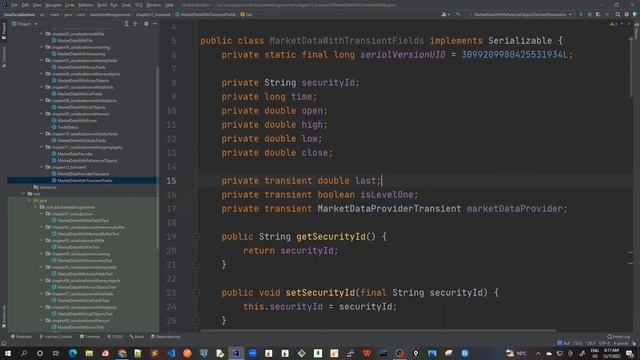Image resolution: width=640 pixels, height=360 pixels.
Task: Open Windows taskbar search
Action: [x=24, y=353]
